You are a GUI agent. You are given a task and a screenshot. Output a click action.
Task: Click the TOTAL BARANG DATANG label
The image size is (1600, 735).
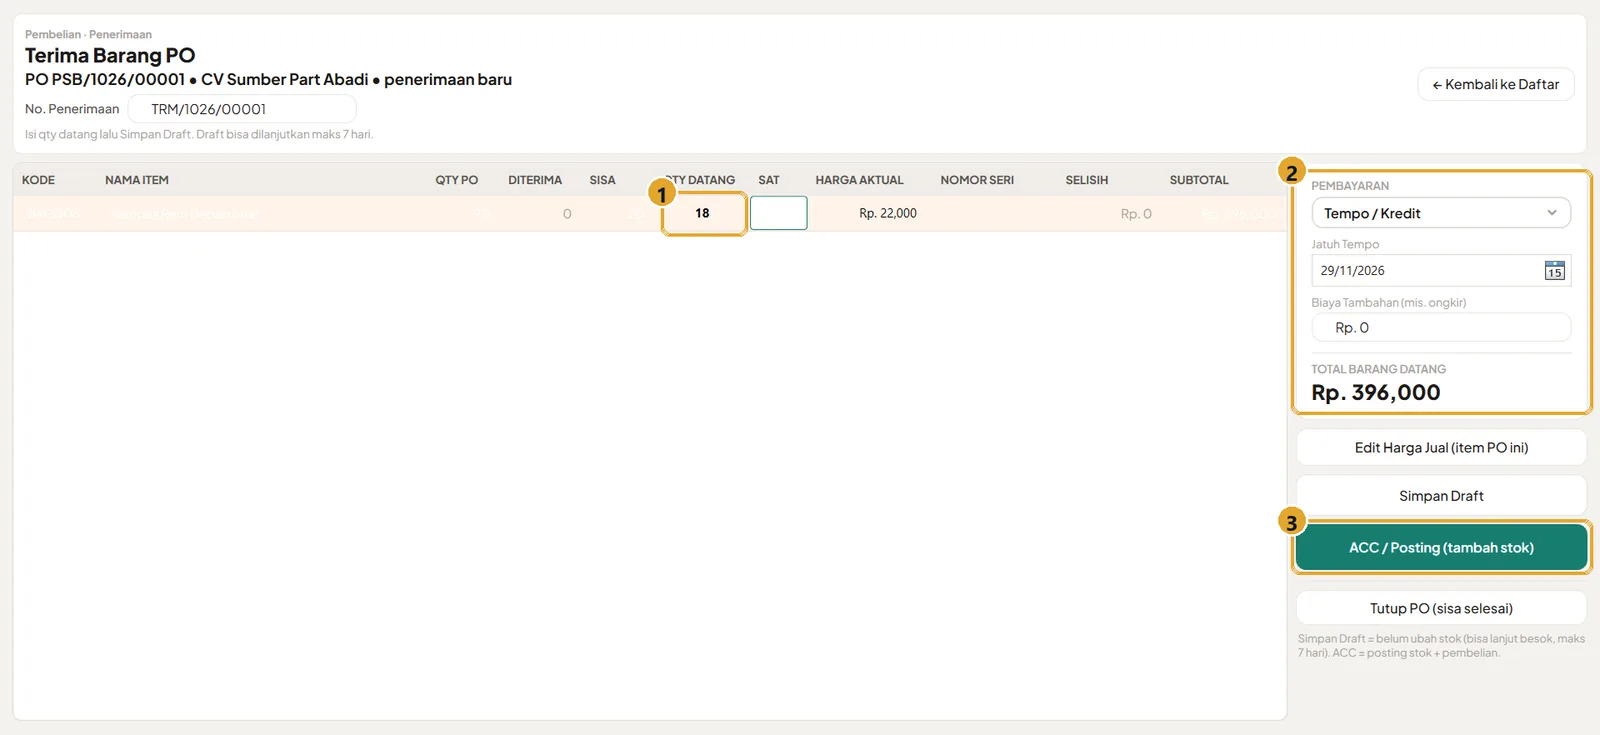pos(1378,369)
